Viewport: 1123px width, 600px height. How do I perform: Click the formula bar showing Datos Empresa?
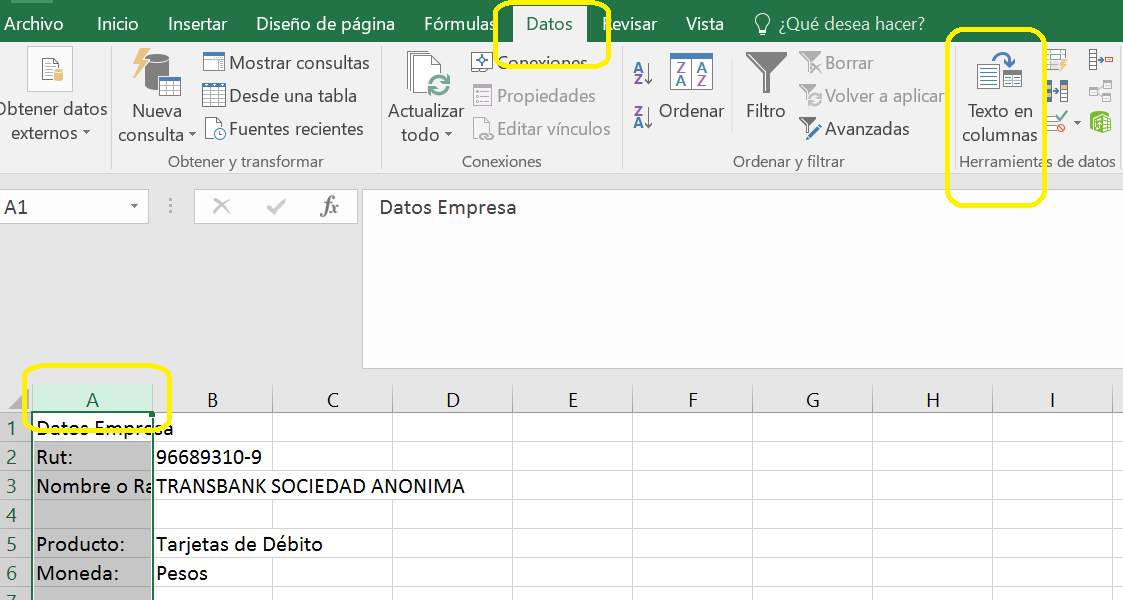[742, 279]
